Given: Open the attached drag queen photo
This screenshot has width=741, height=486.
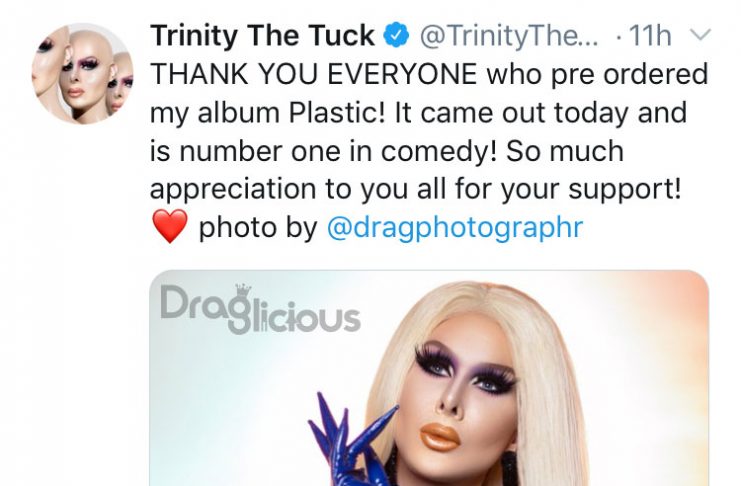Looking at the screenshot, I should (x=429, y=378).
